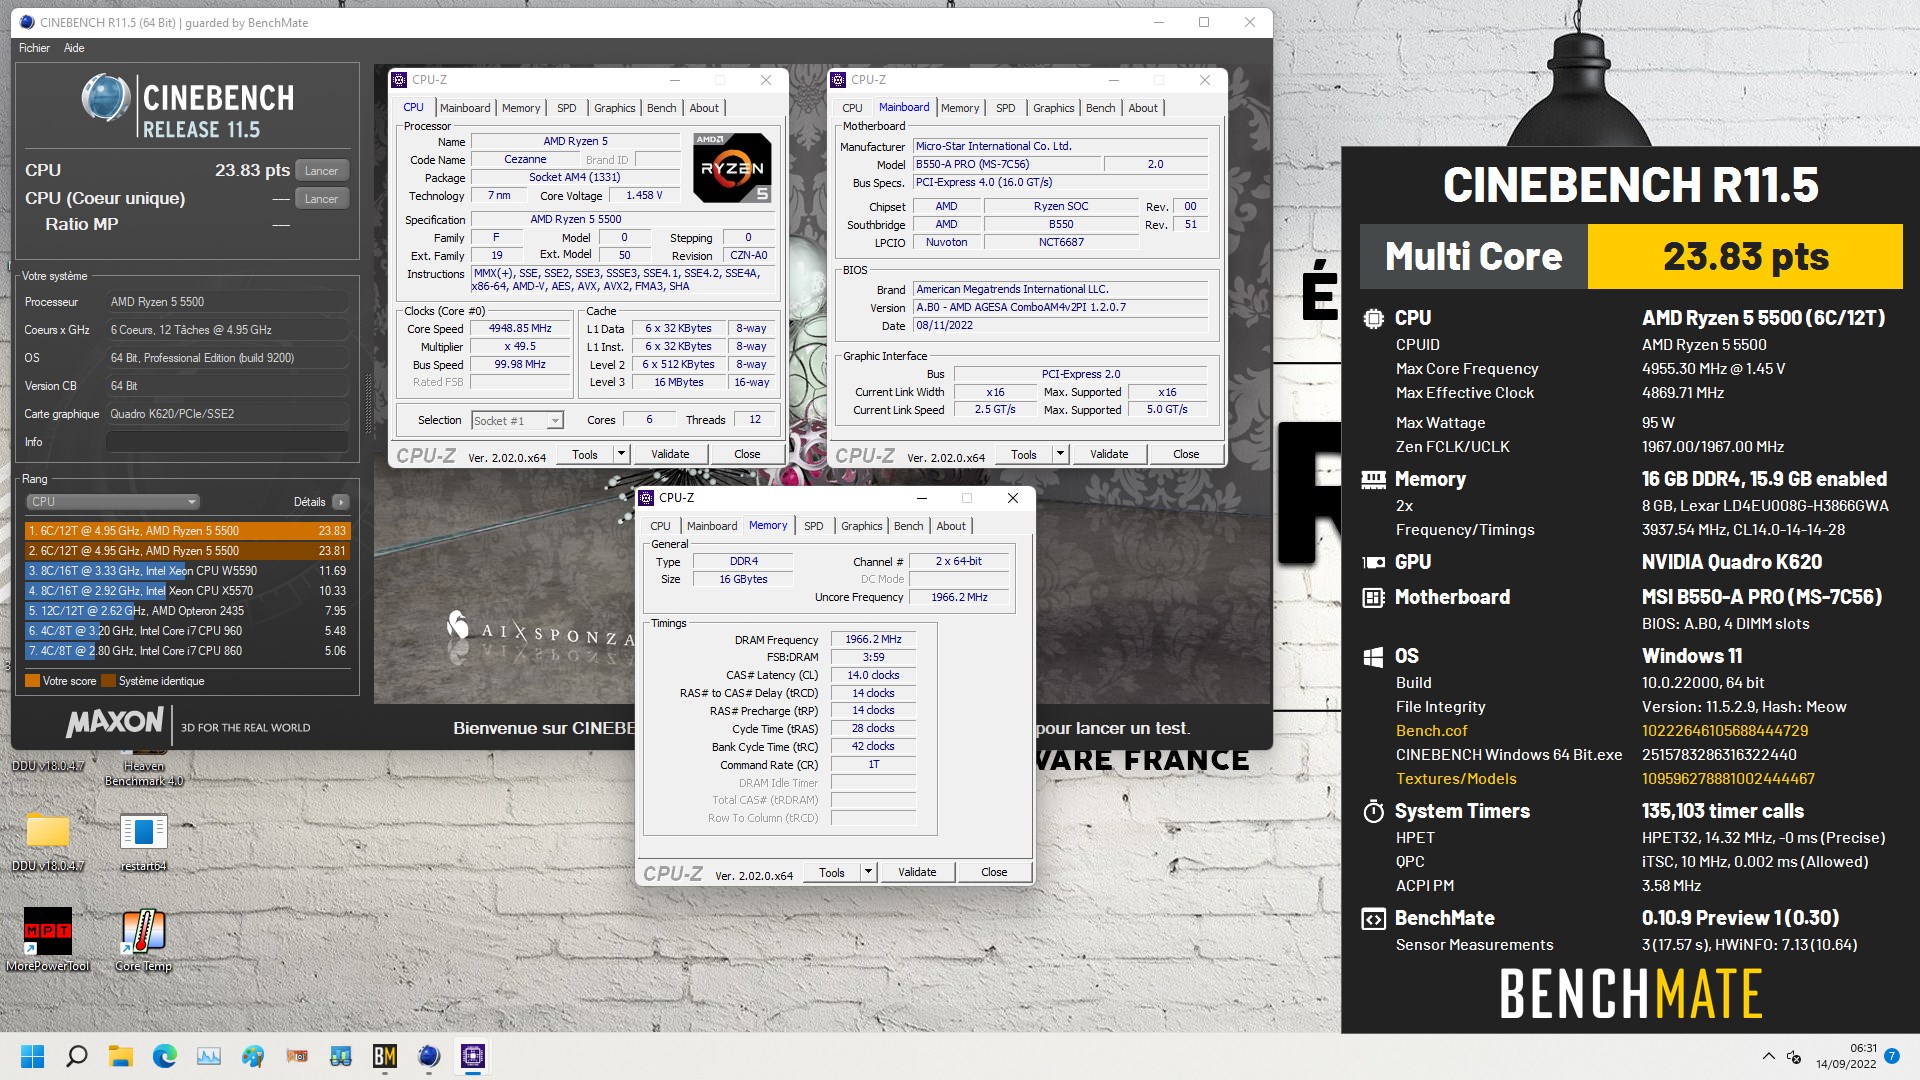This screenshot has height=1080, width=1920.
Task: Switch to Mainboard tab in first CPU-Z
Action: coord(465,108)
